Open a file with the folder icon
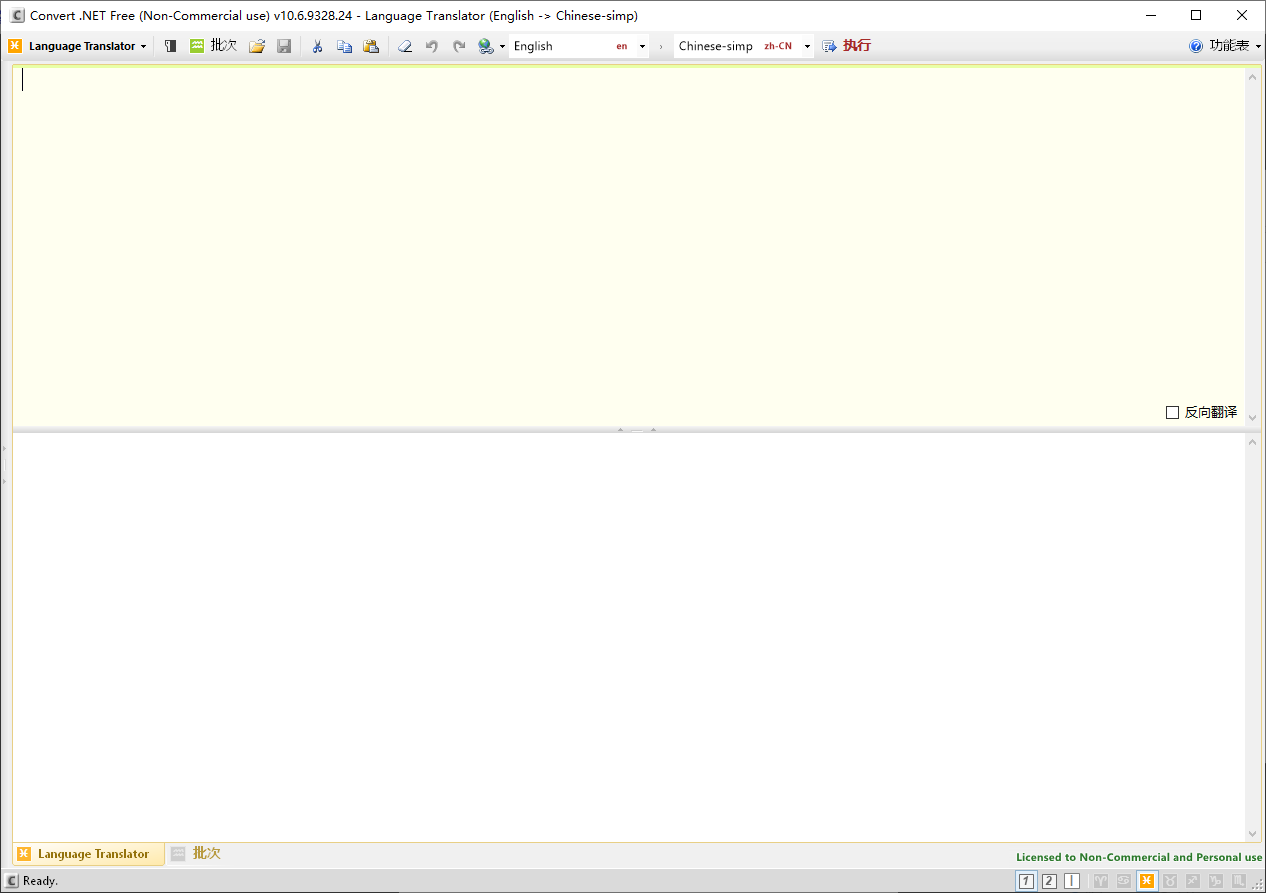1266x893 pixels. [257, 46]
